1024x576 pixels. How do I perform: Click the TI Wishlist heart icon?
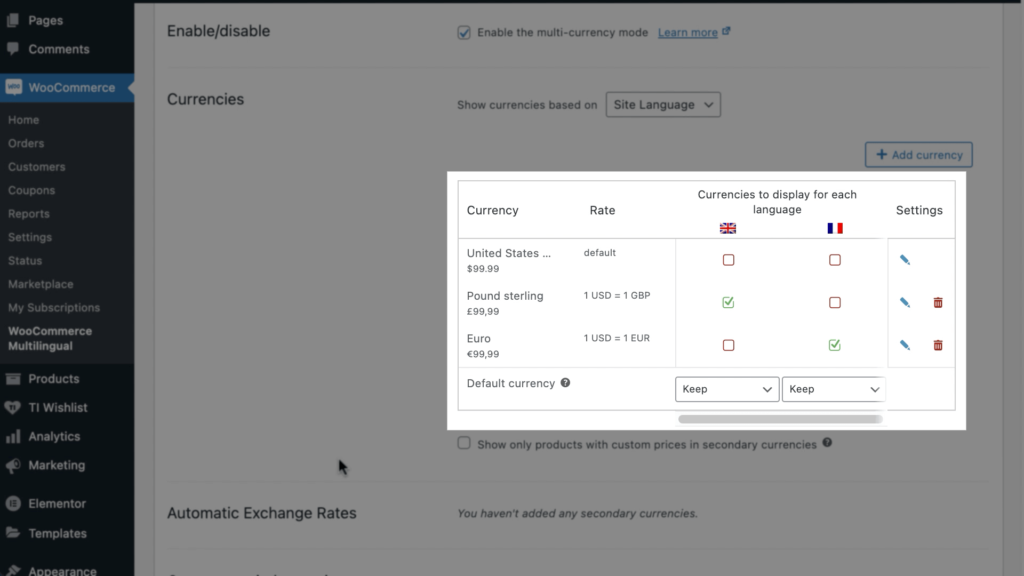click(13, 408)
